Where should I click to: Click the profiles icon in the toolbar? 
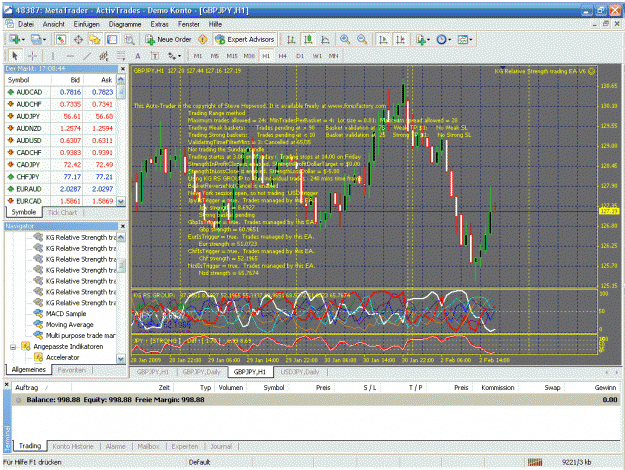coord(36,39)
